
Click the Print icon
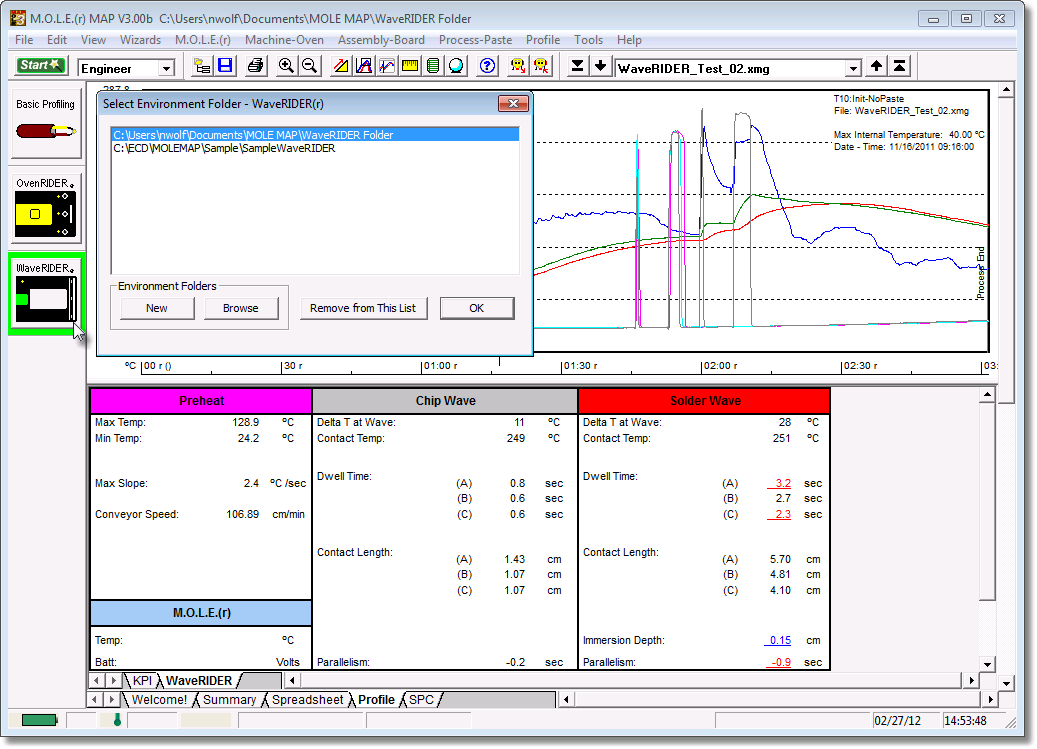(x=255, y=66)
